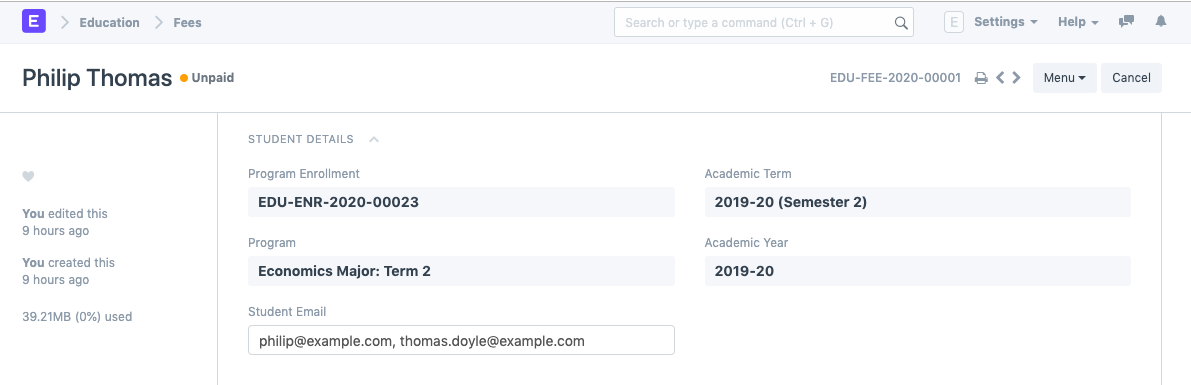Go to next fee record
Screen dimensions: 1191x385
(x=1016, y=77)
